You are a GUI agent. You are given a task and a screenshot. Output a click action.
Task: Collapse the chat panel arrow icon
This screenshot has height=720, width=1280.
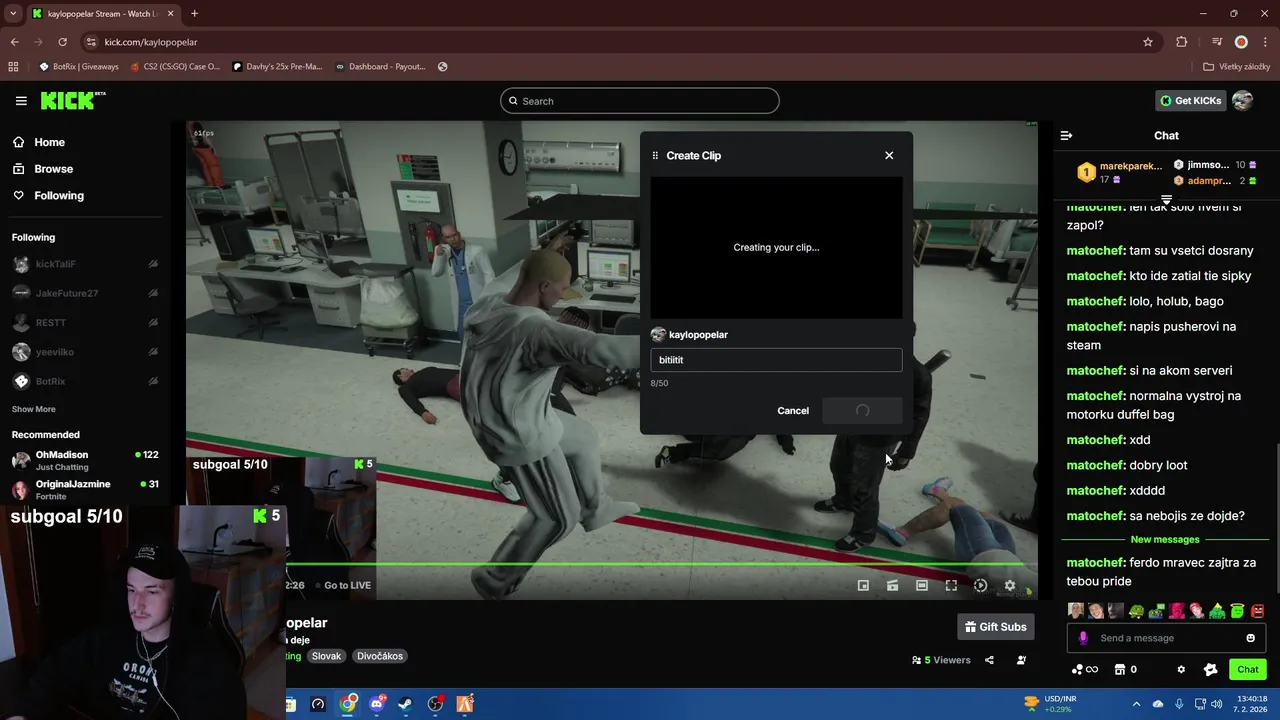point(1066,135)
